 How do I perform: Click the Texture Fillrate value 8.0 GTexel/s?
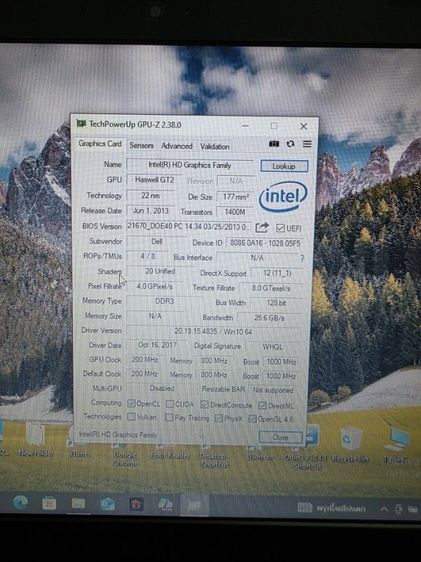pos(271,288)
